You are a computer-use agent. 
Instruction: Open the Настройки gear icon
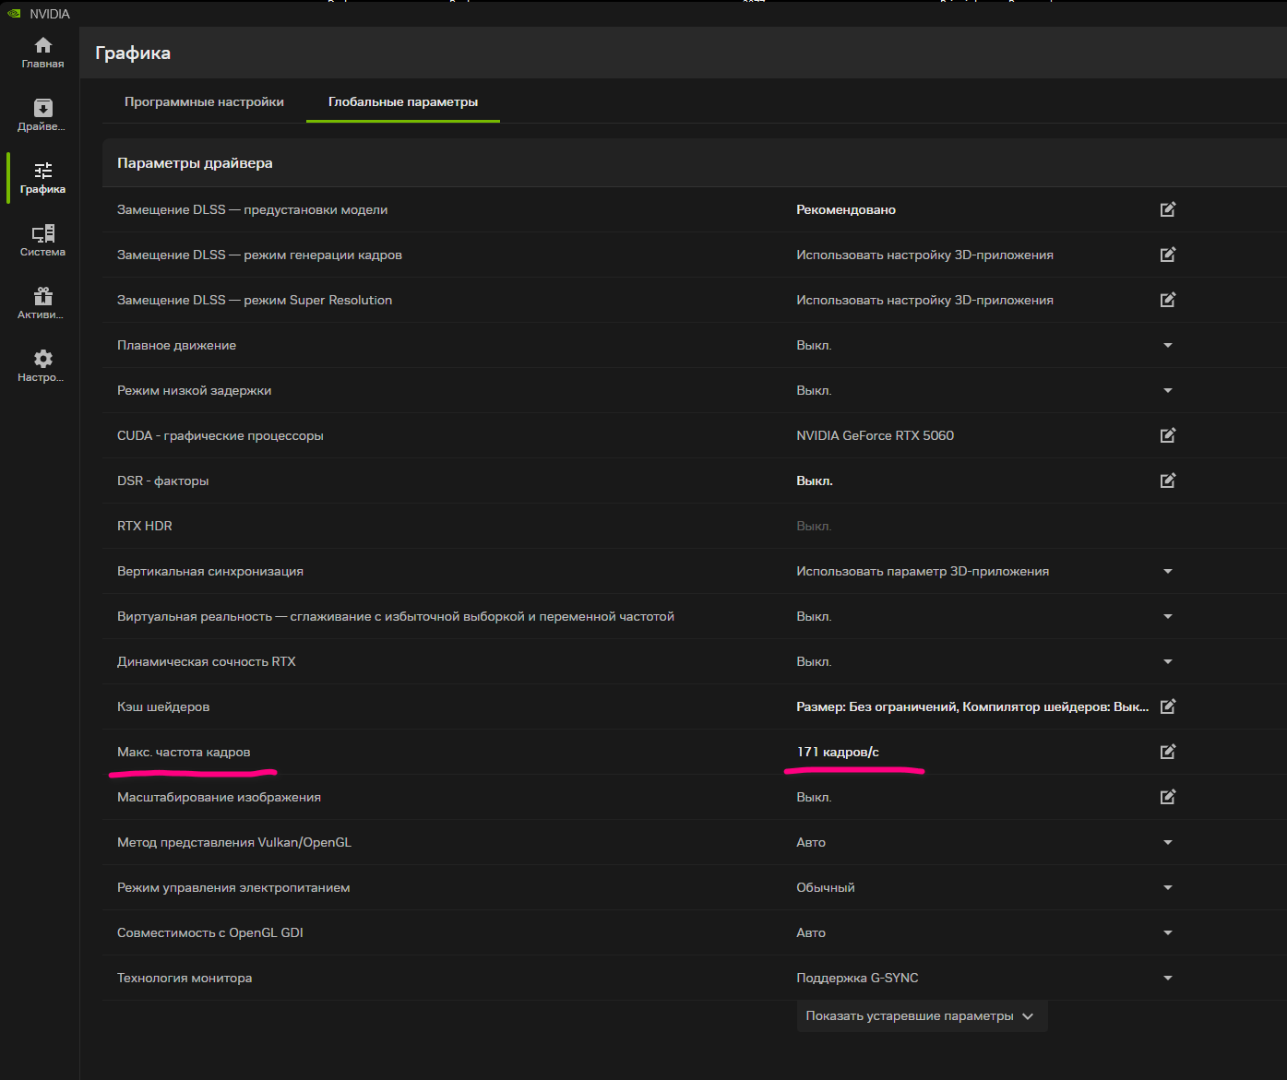tap(42, 366)
